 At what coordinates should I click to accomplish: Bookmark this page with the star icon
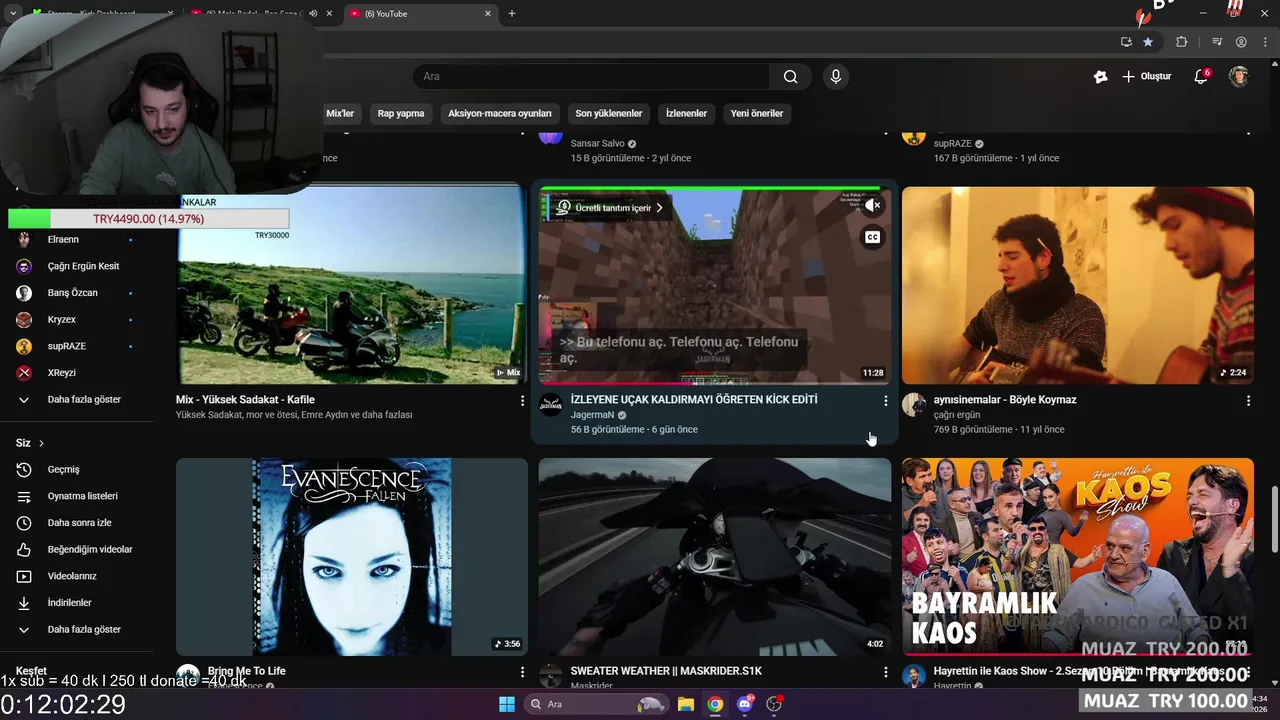point(1148,42)
